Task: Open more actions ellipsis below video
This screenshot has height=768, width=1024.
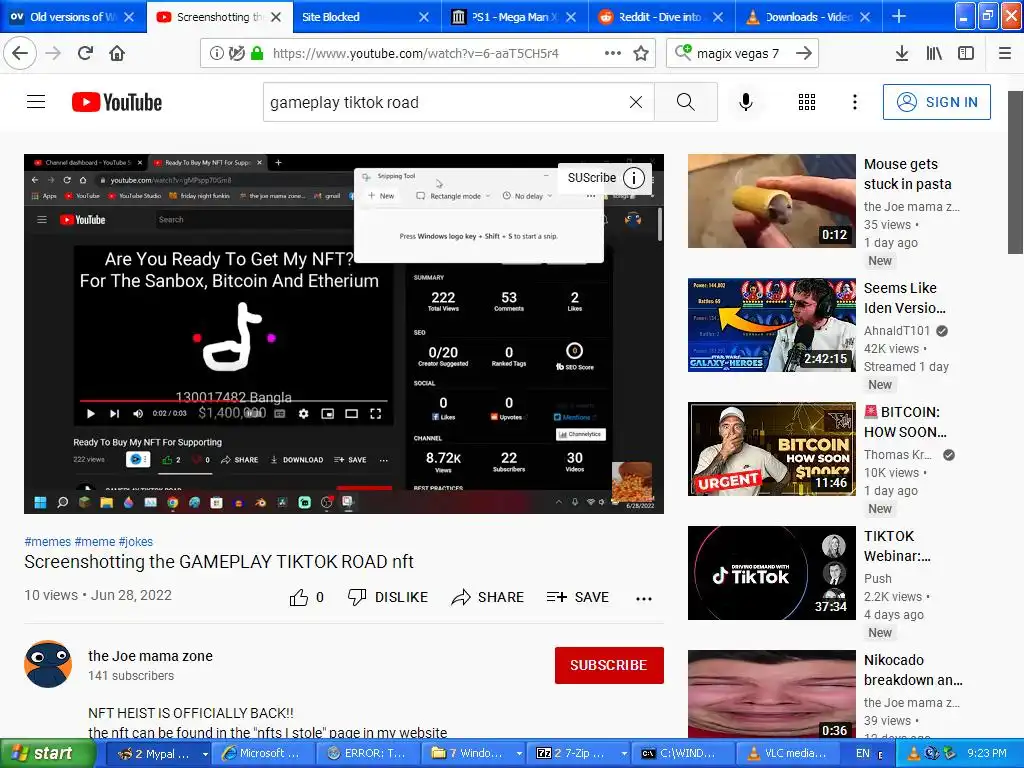Action: (644, 598)
